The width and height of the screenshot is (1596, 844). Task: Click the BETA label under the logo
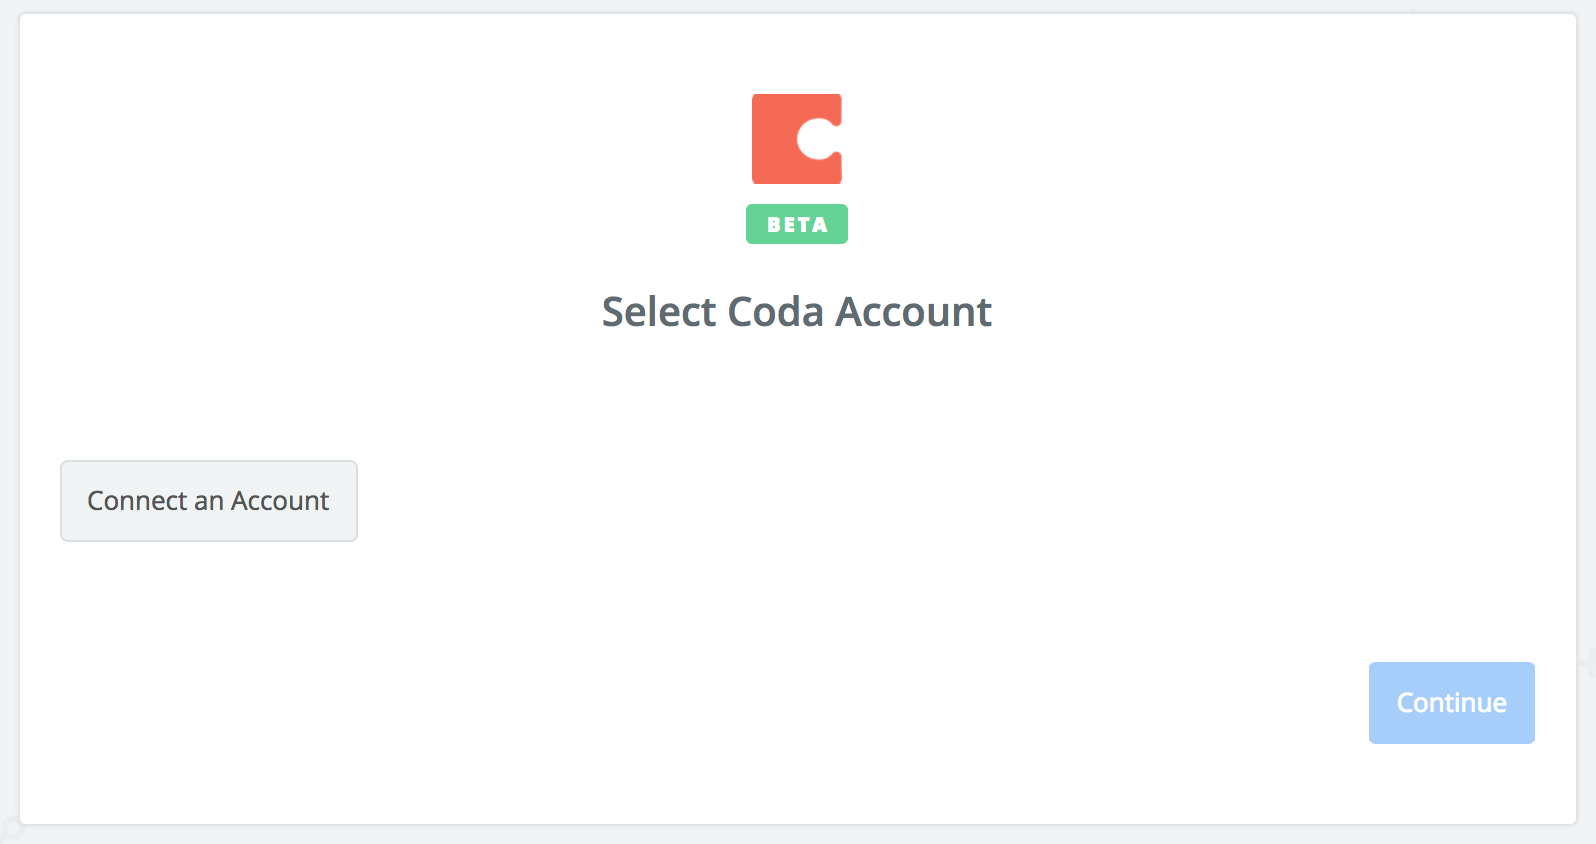pos(797,224)
